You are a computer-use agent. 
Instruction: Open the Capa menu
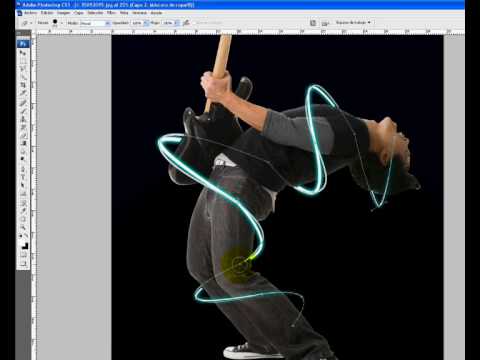coord(79,13)
